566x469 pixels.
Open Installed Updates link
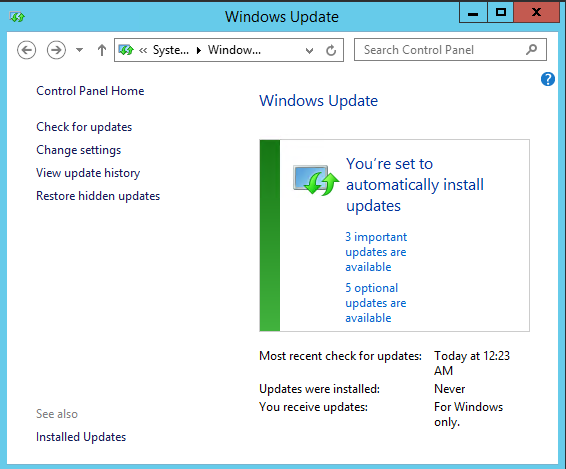coord(81,437)
